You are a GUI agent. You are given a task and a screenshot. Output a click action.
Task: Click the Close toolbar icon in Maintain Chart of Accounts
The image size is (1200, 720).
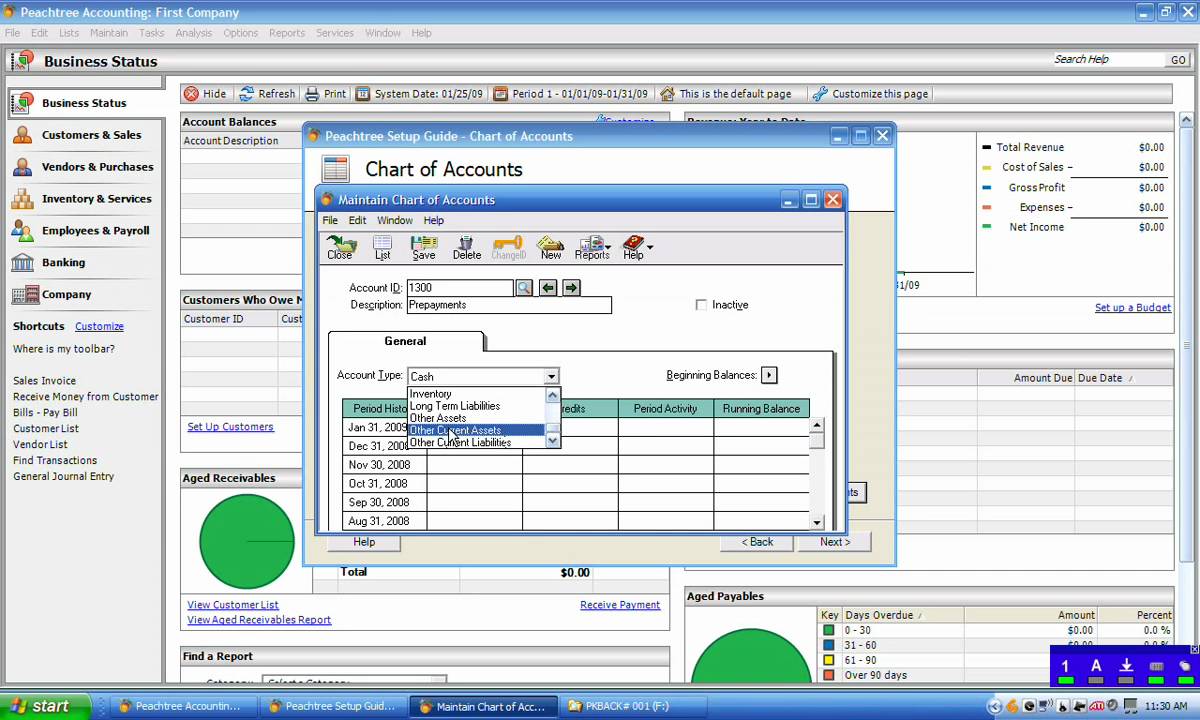(x=340, y=248)
